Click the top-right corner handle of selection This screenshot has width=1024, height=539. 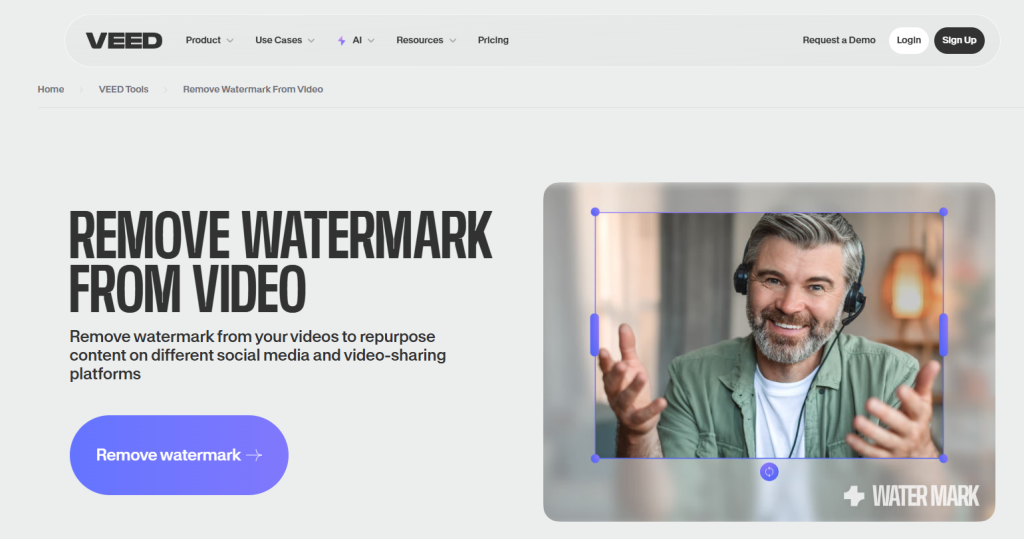pyautogui.click(x=943, y=212)
